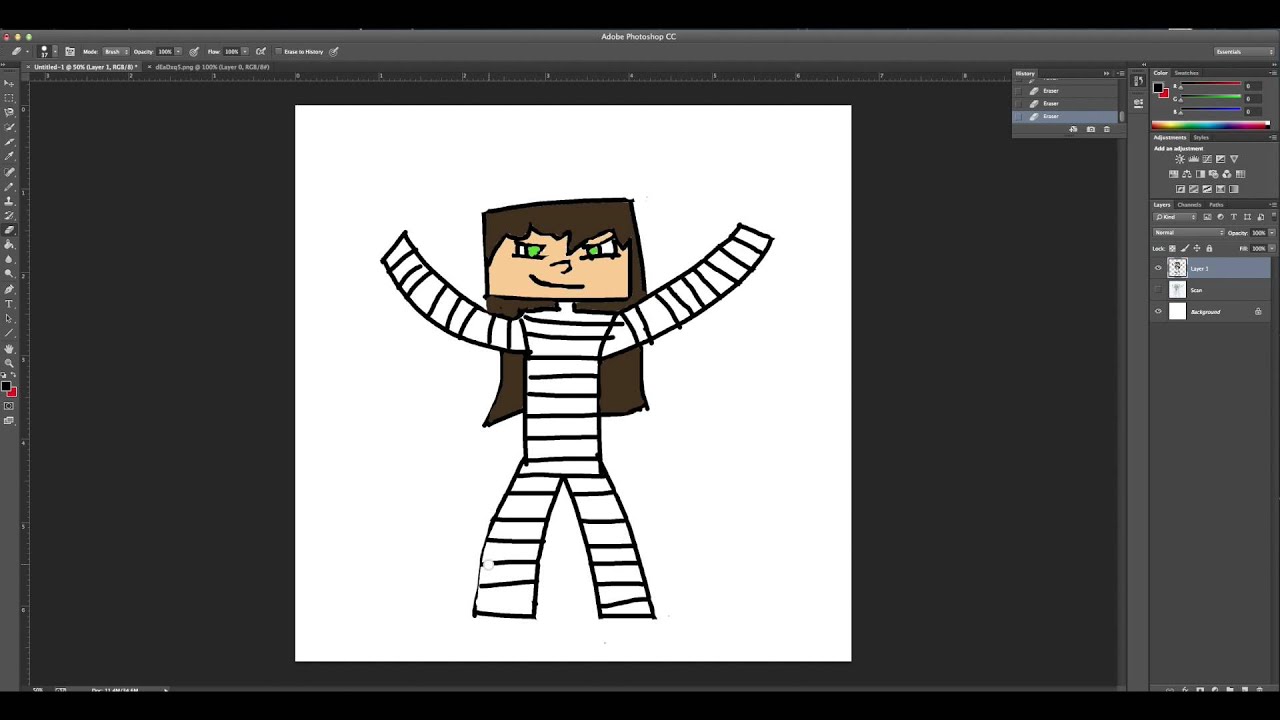Open the Brush panel from options bar
The width and height of the screenshot is (1280, 720).
click(70, 51)
